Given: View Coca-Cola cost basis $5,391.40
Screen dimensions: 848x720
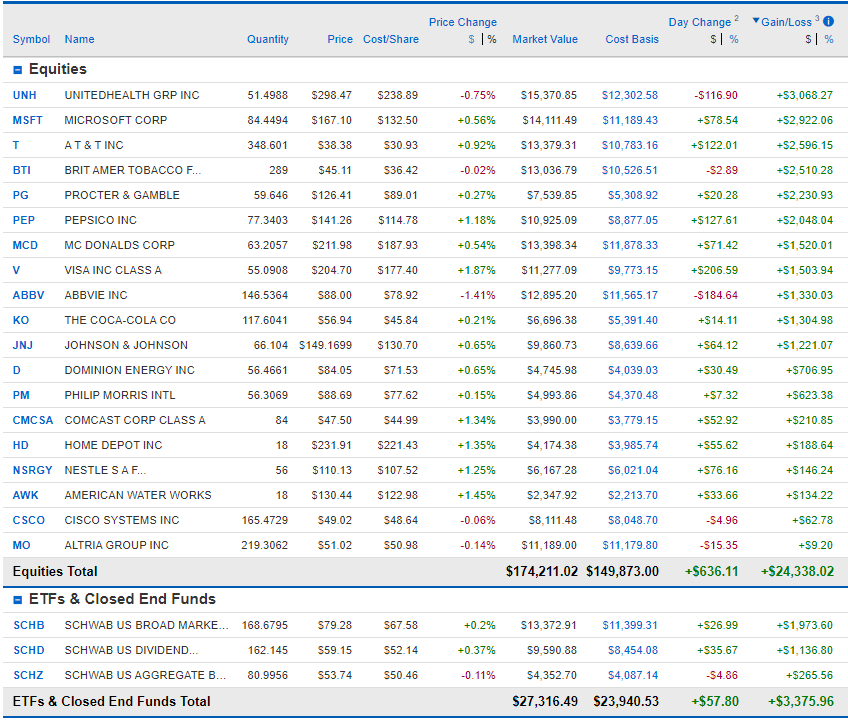Looking at the screenshot, I should pos(633,320).
